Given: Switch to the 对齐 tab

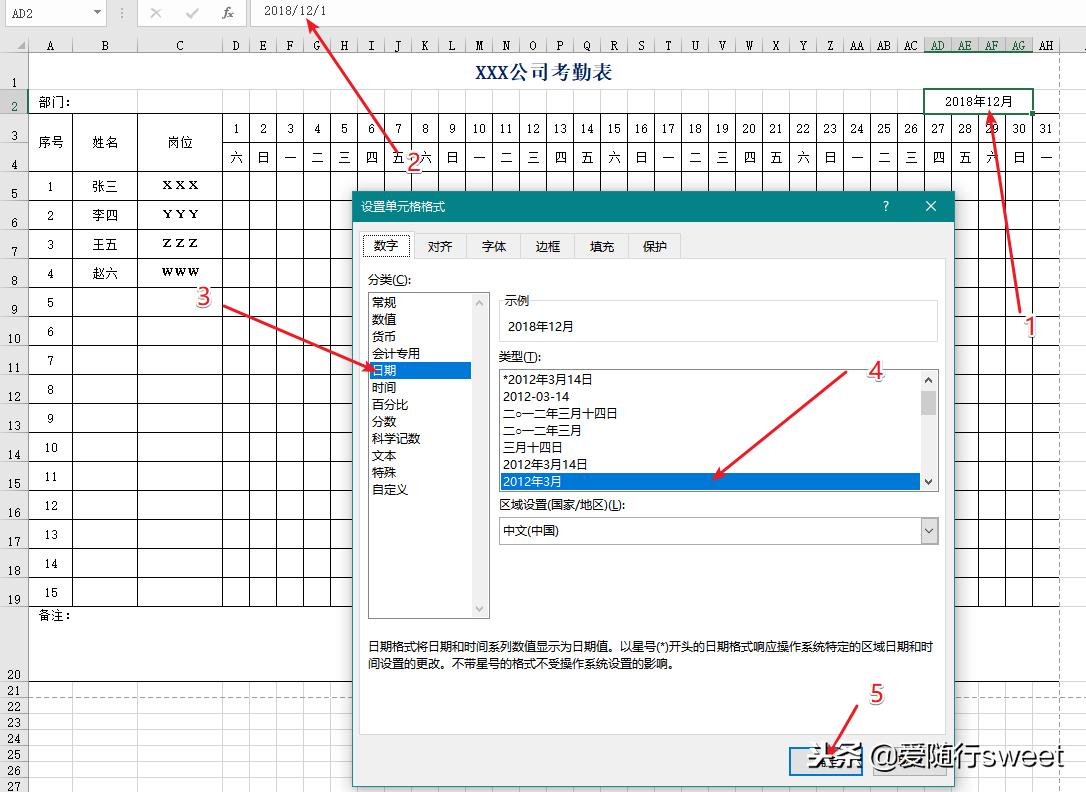Looking at the screenshot, I should point(440,246).
